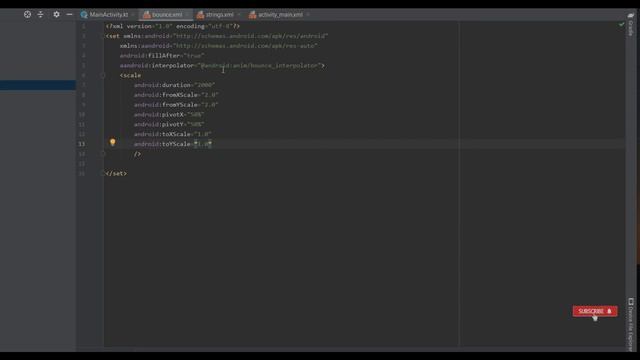
Task: Click the android:pivotY attribute
Action: click(169, 124)
